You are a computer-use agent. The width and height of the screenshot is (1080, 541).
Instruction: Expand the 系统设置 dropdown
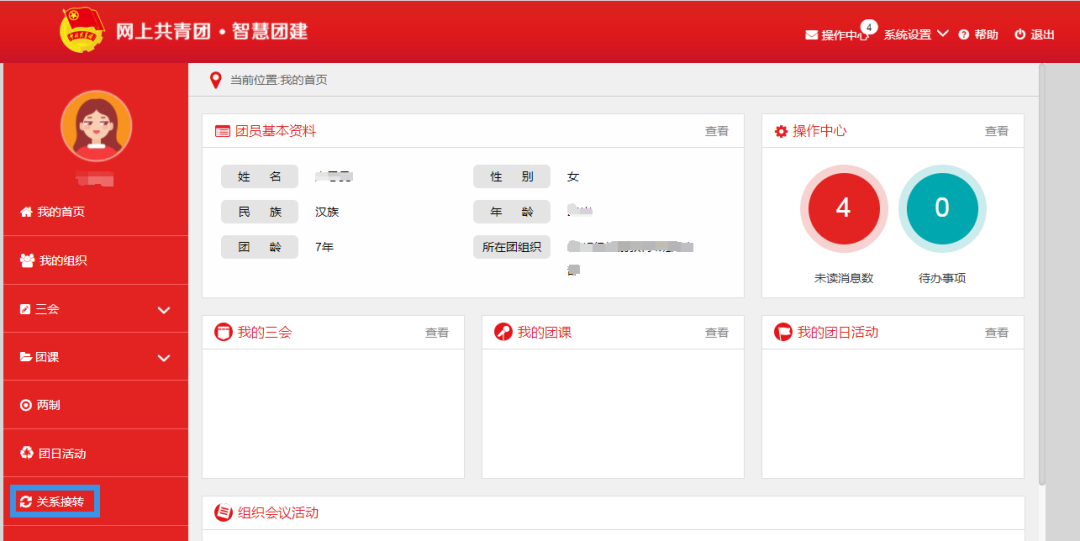tap(915, 35)
